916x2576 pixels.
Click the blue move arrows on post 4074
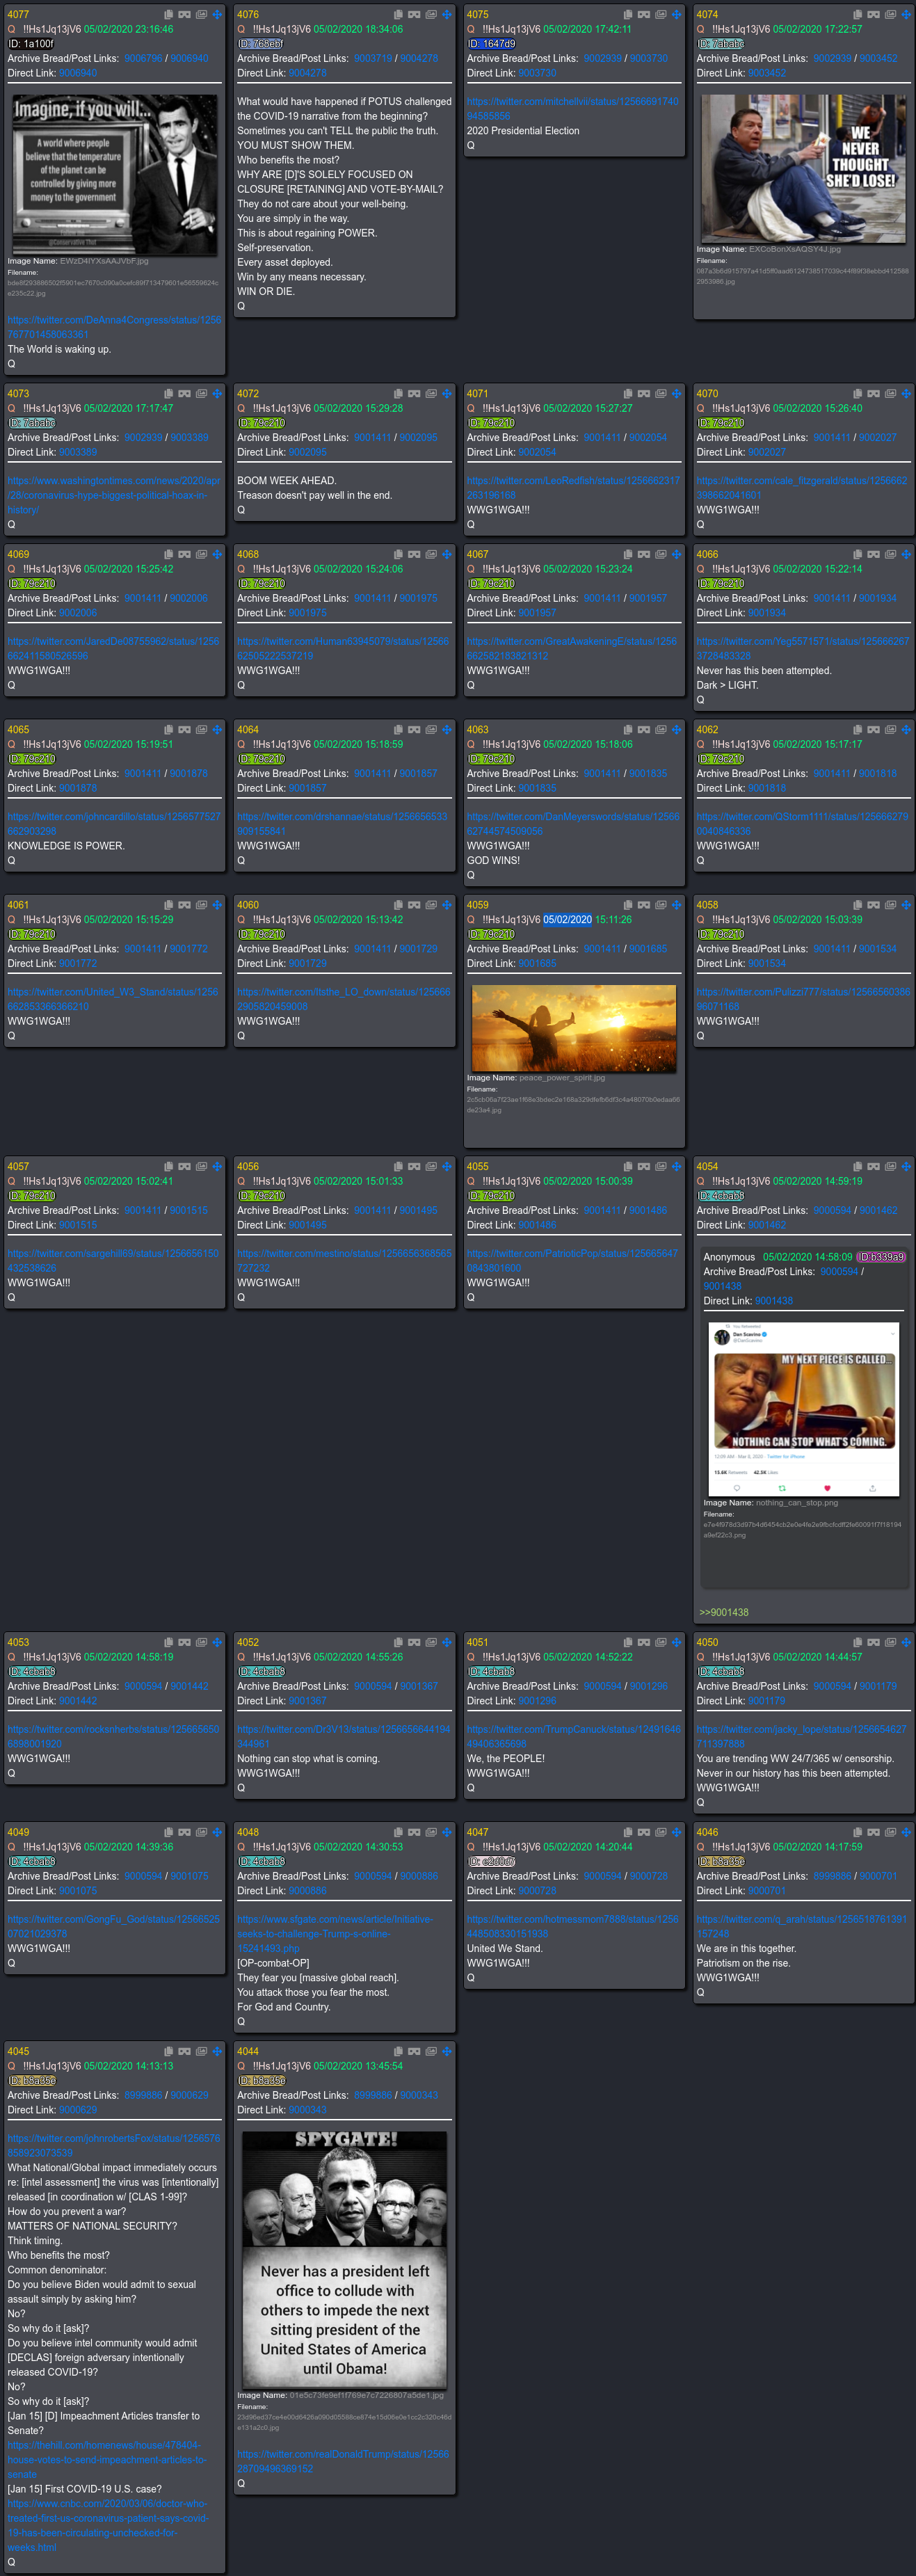tap(906, 15)
